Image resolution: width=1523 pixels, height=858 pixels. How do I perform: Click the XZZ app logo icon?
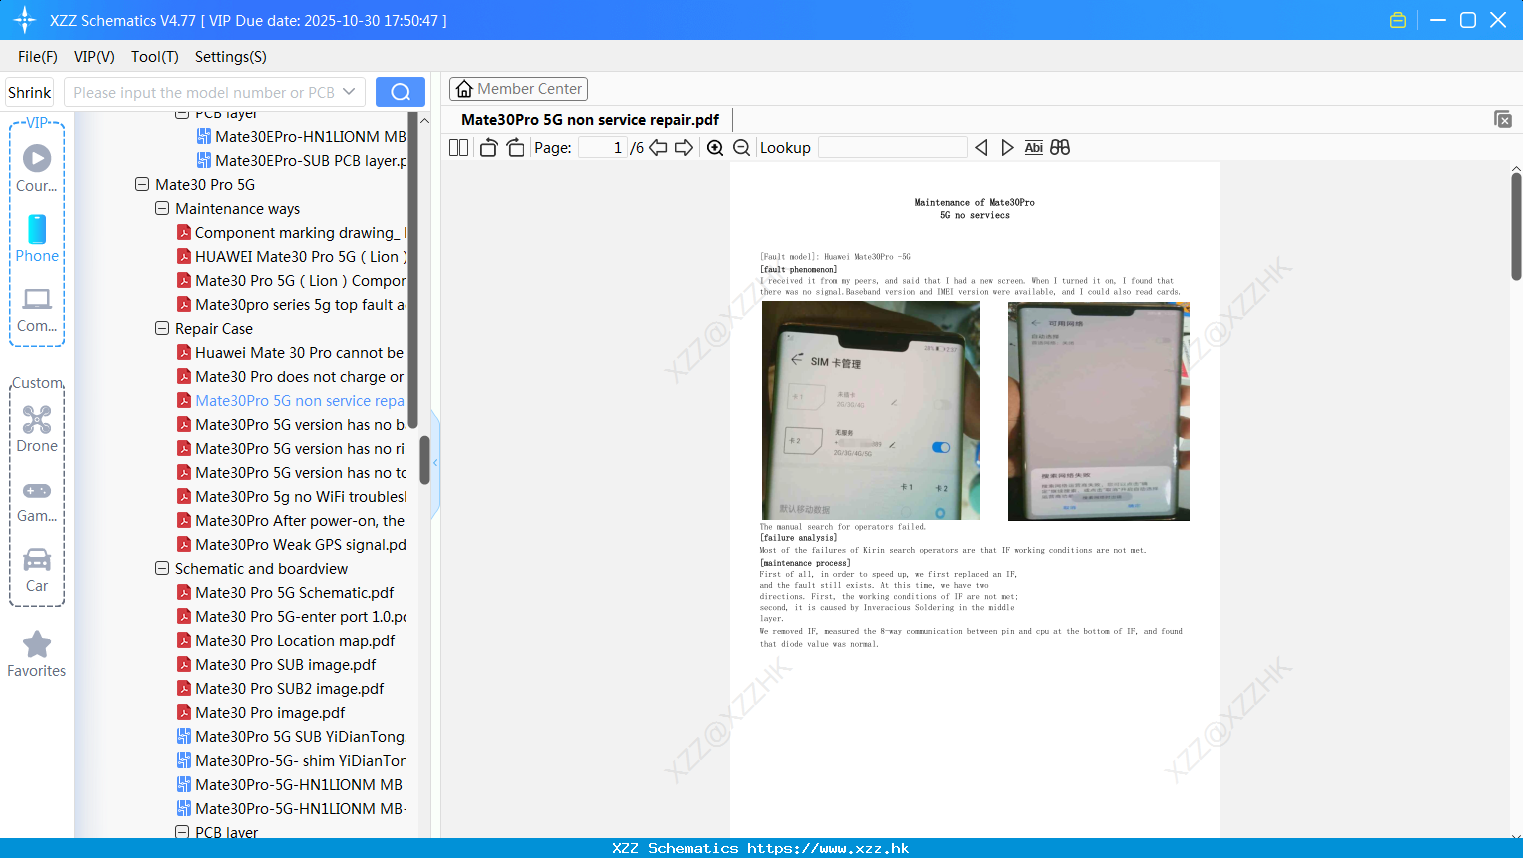pyautogui.click(x=25, y=20)
